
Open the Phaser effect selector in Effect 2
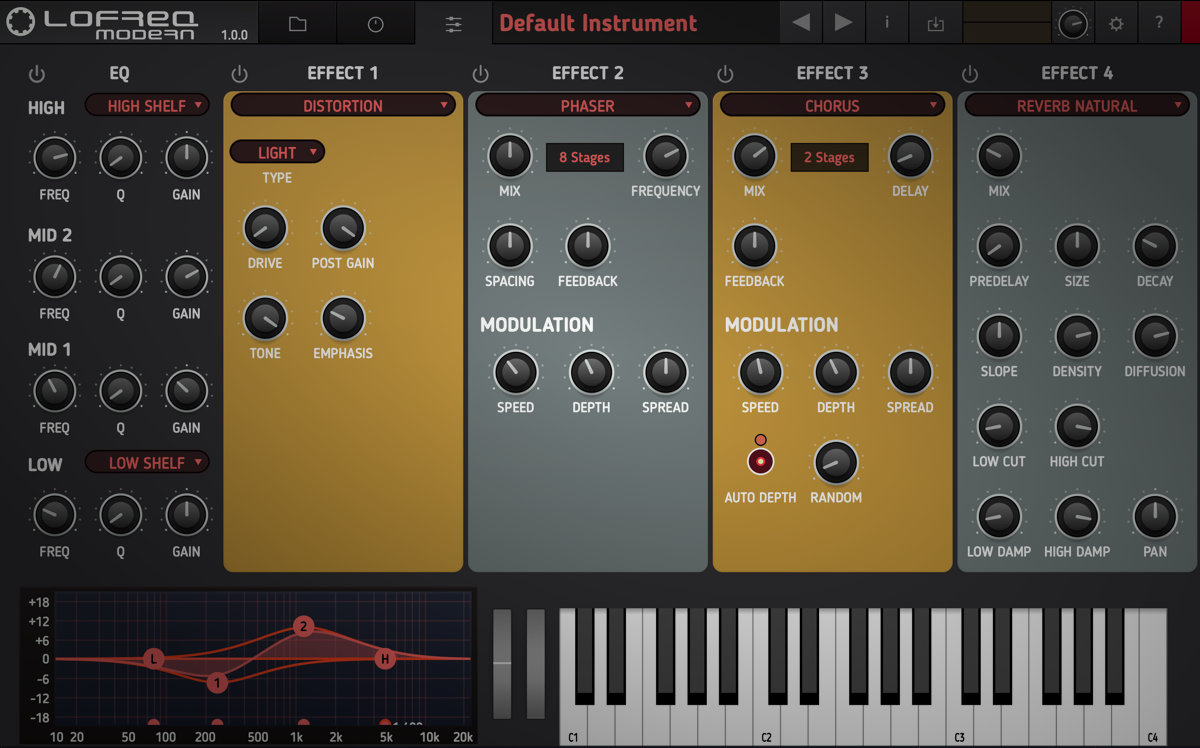pyautogui.click(x=588, y=105)
